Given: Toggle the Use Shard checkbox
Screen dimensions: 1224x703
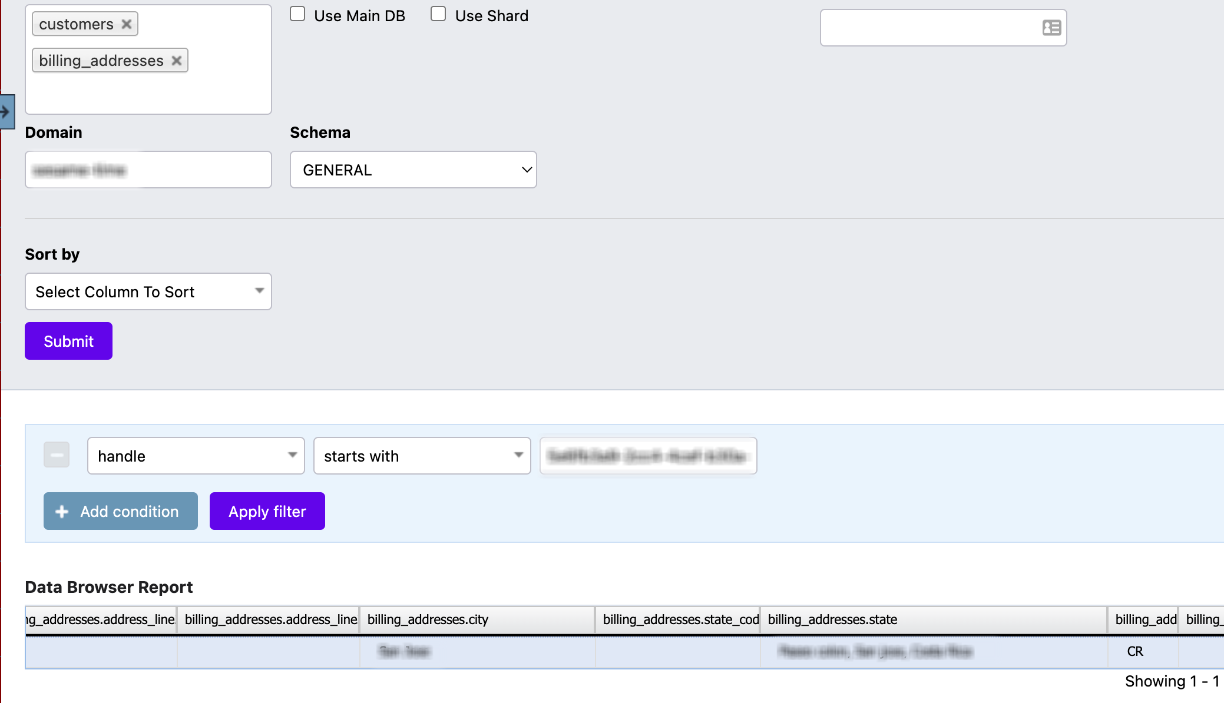Looking at the screenshot, I should (438, 15).
